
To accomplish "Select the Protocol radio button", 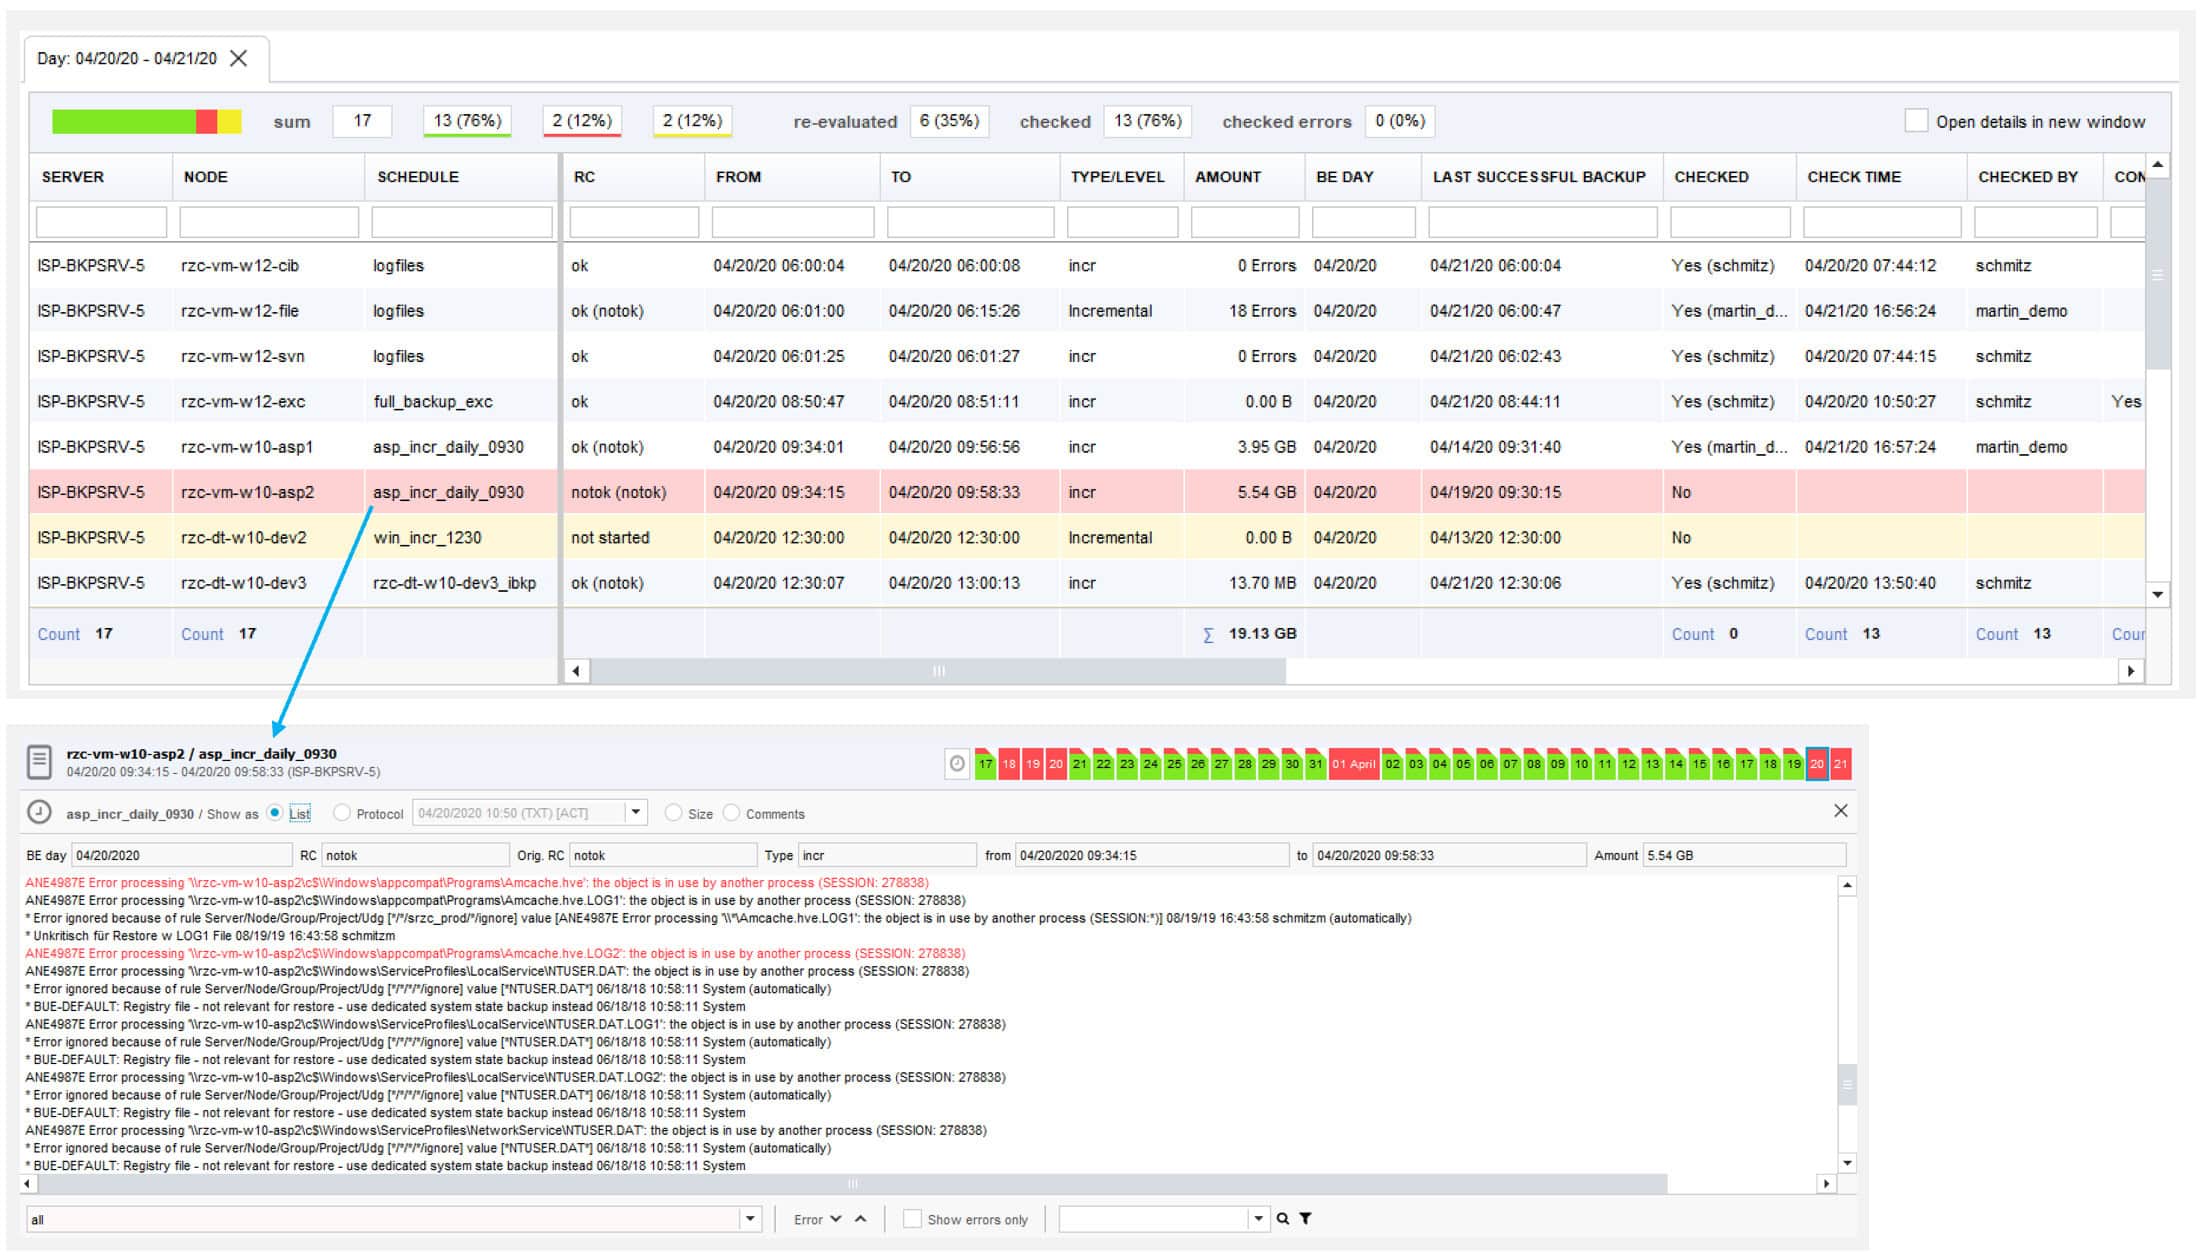I will (x=342, y=813).
